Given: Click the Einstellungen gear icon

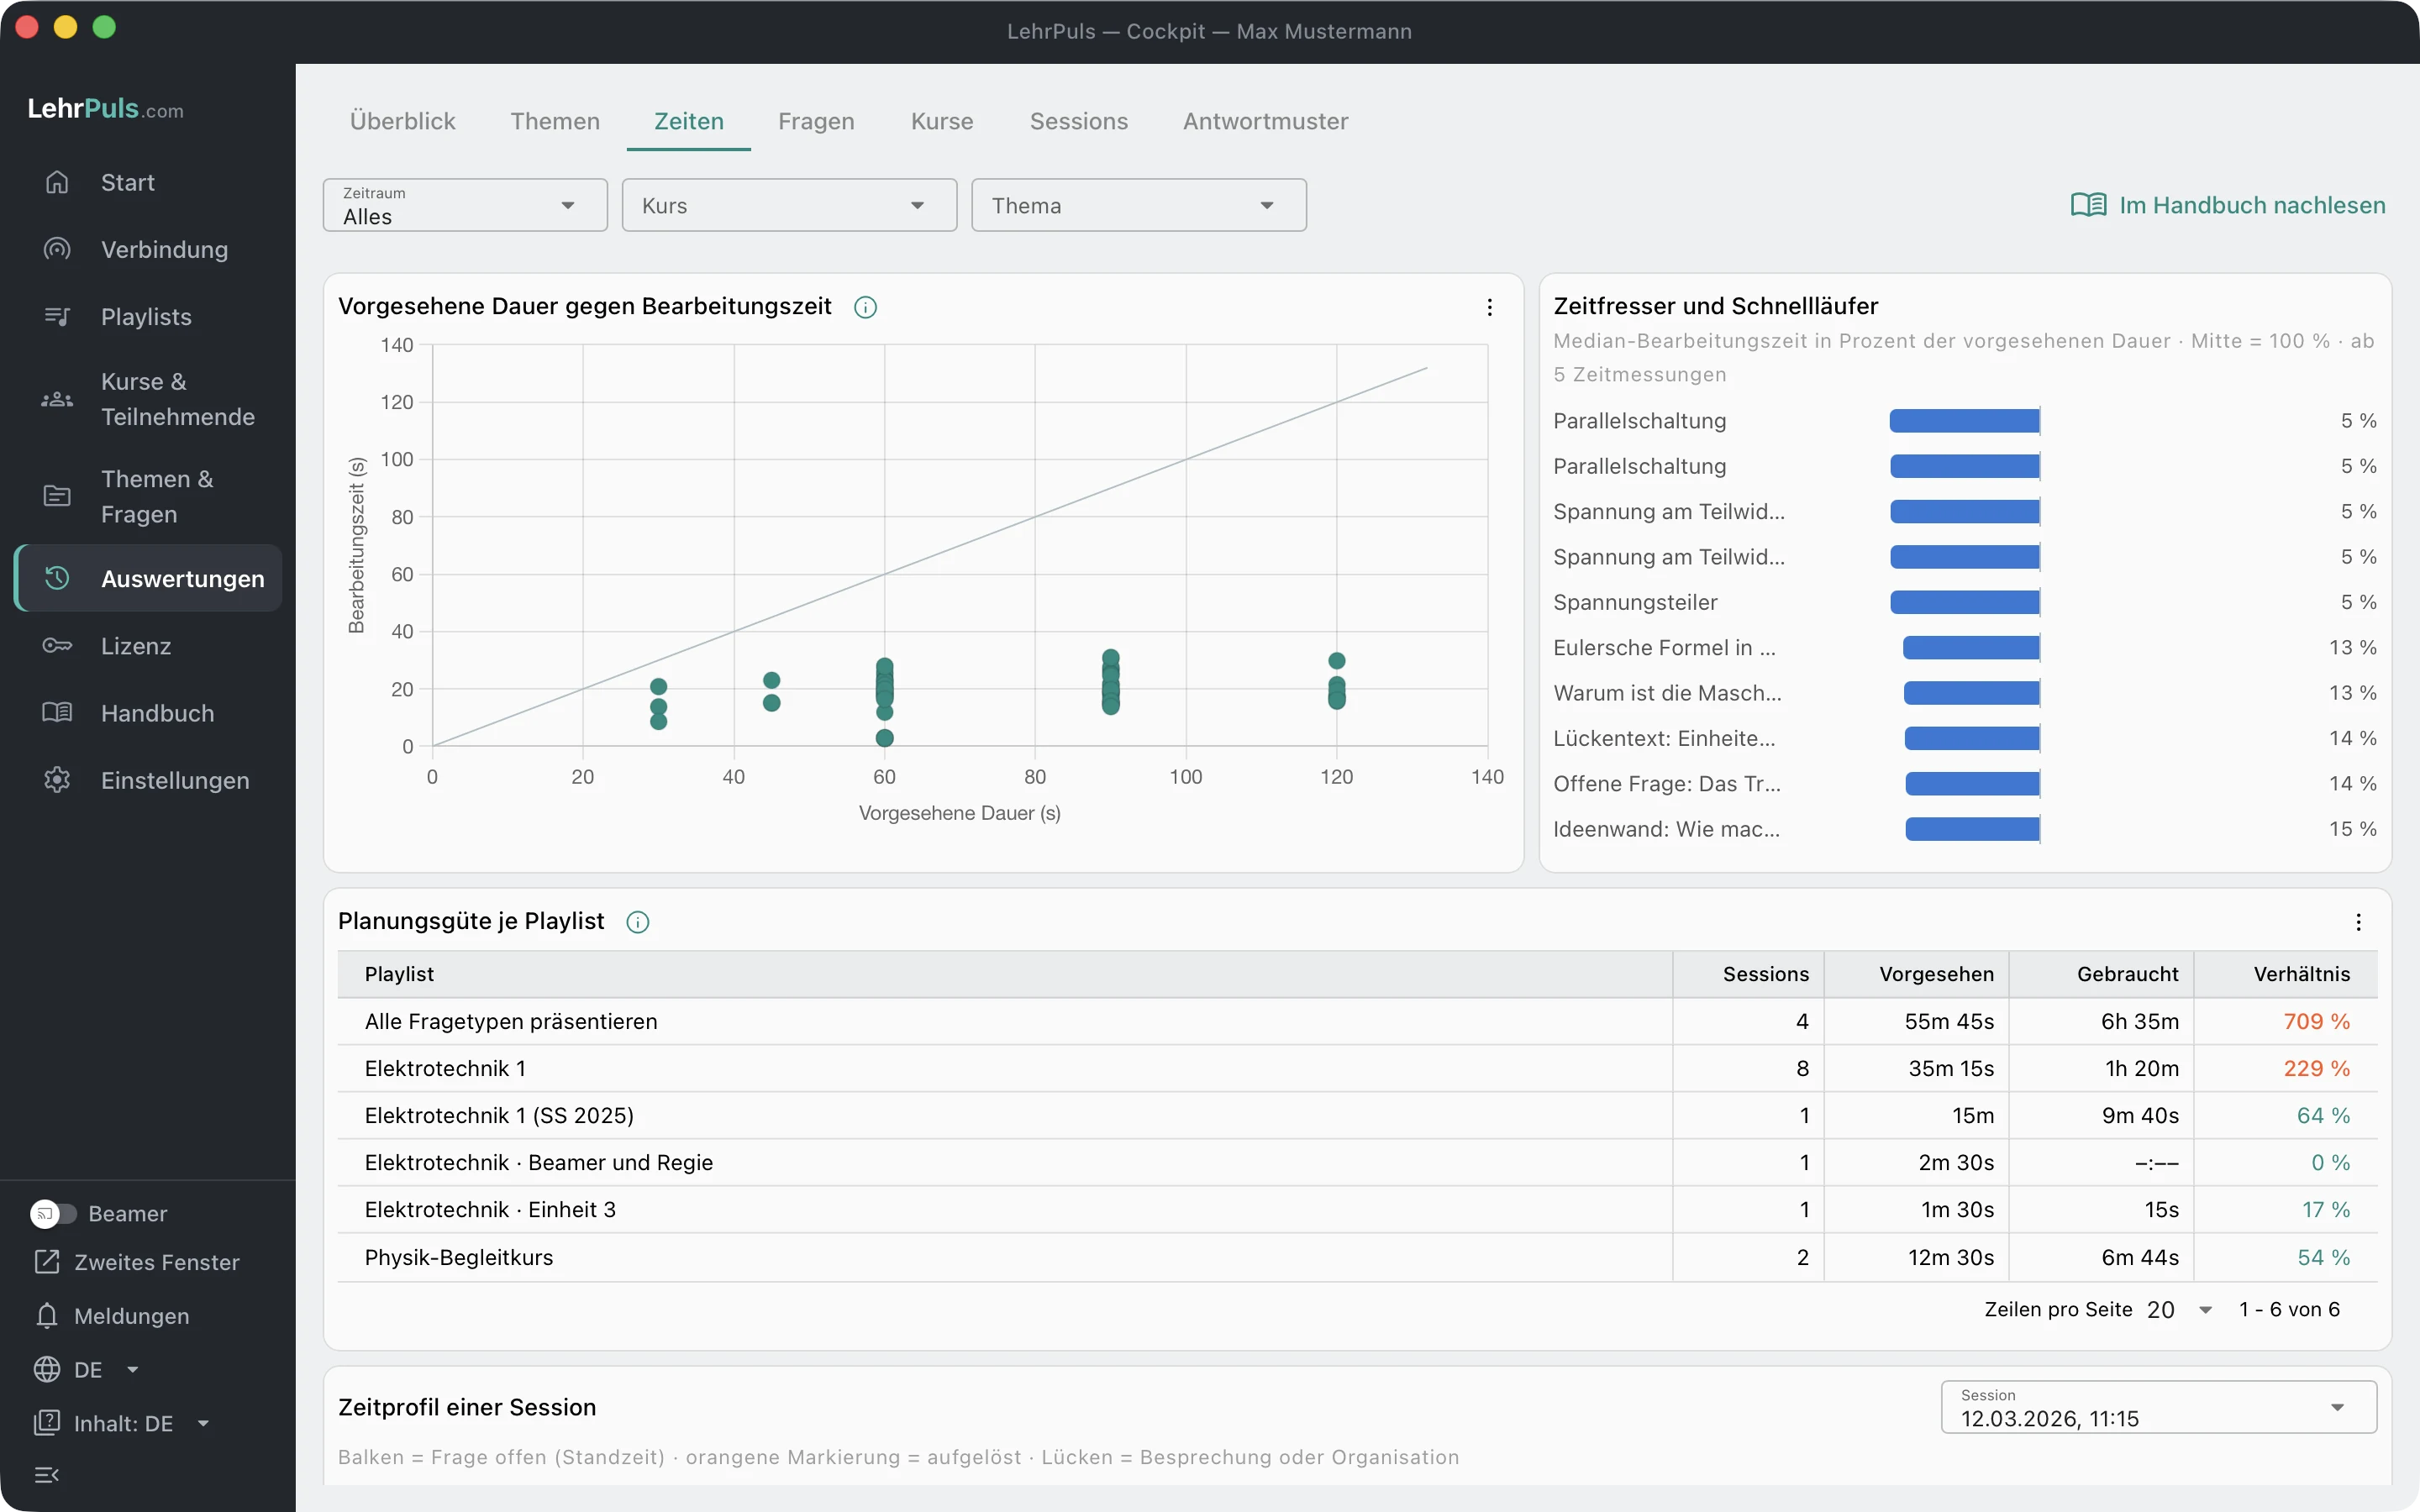Looking at the screenshot, I should click(x=57, y=780).
